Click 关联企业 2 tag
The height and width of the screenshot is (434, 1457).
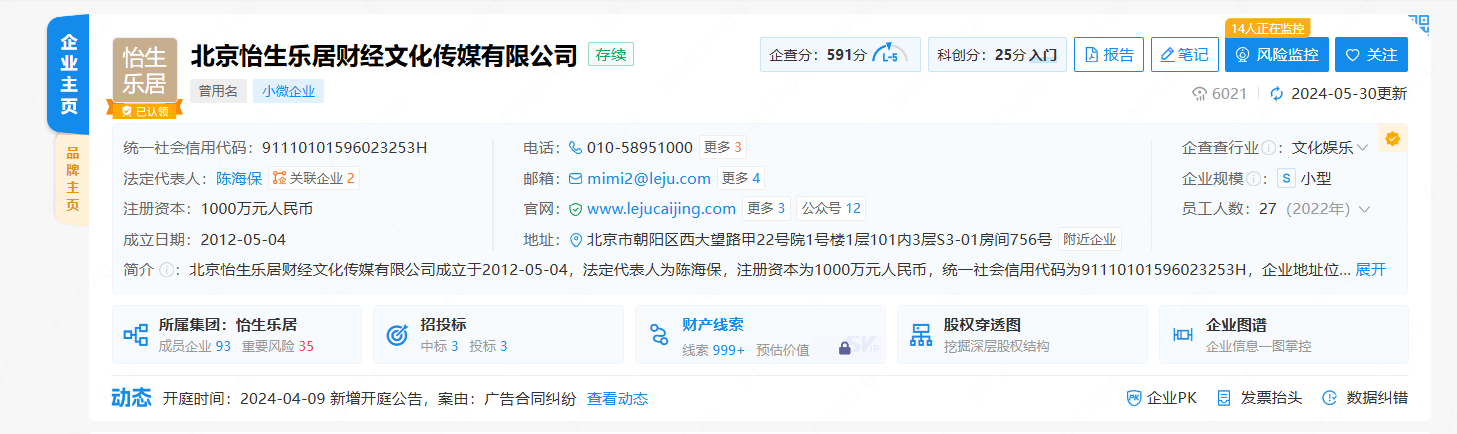pos(314,179)
